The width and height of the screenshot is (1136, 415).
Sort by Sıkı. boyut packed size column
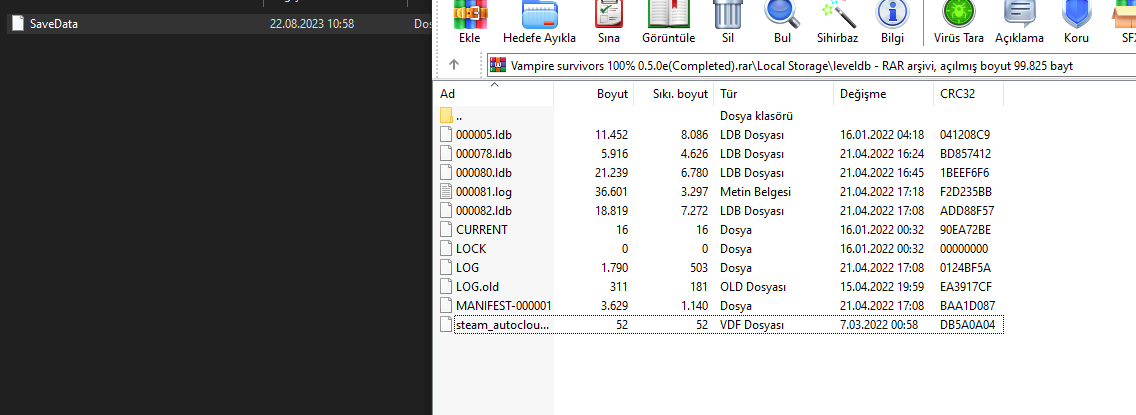click(674, 94)
